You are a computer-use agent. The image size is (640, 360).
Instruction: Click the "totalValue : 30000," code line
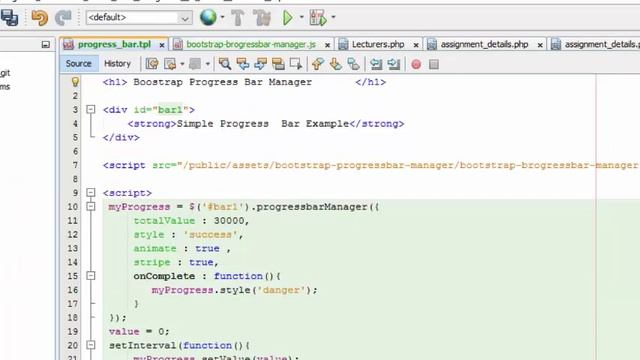pyautogui.click(x=191, y=221)
